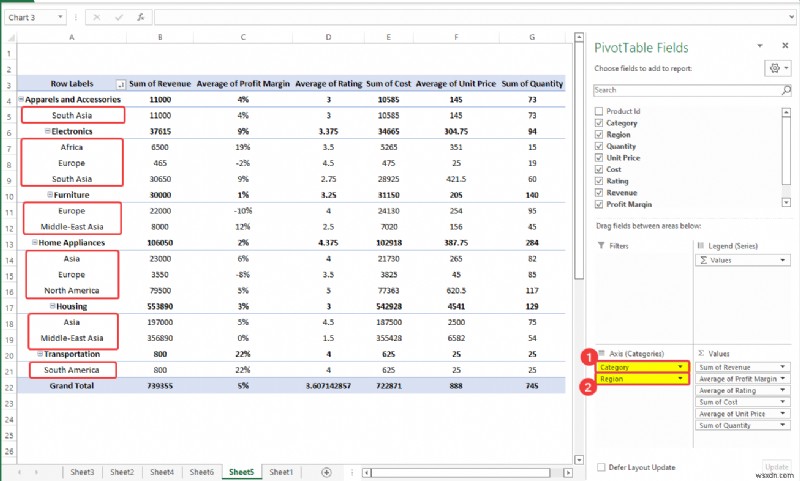
Task: Collapse the Home Appliances group
Action: pyautogui.click(x=35, y=242)
